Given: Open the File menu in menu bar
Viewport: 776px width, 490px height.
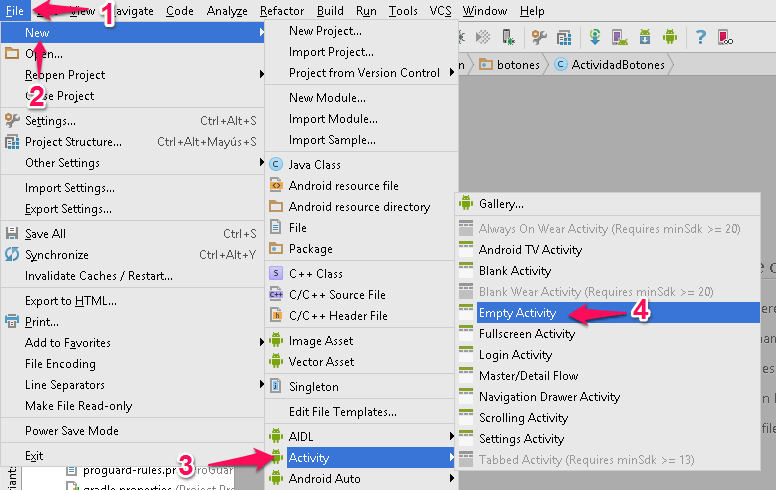Looking at the screenshot, I should (15, 10).
